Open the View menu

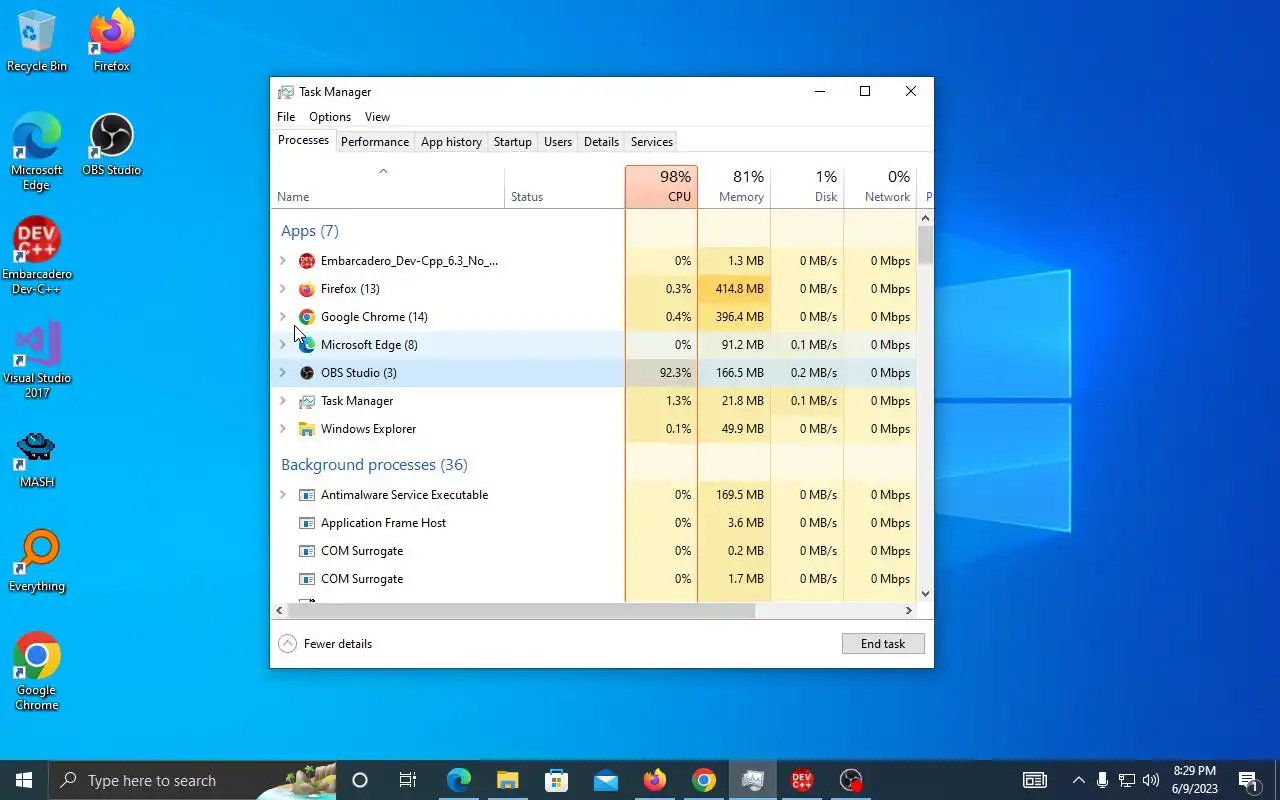[377, 117]
